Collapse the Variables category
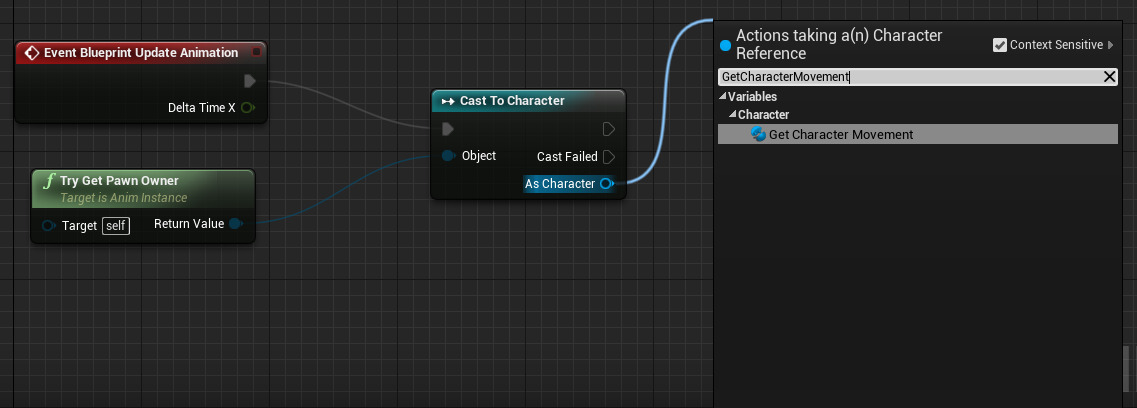 point(723,96)
